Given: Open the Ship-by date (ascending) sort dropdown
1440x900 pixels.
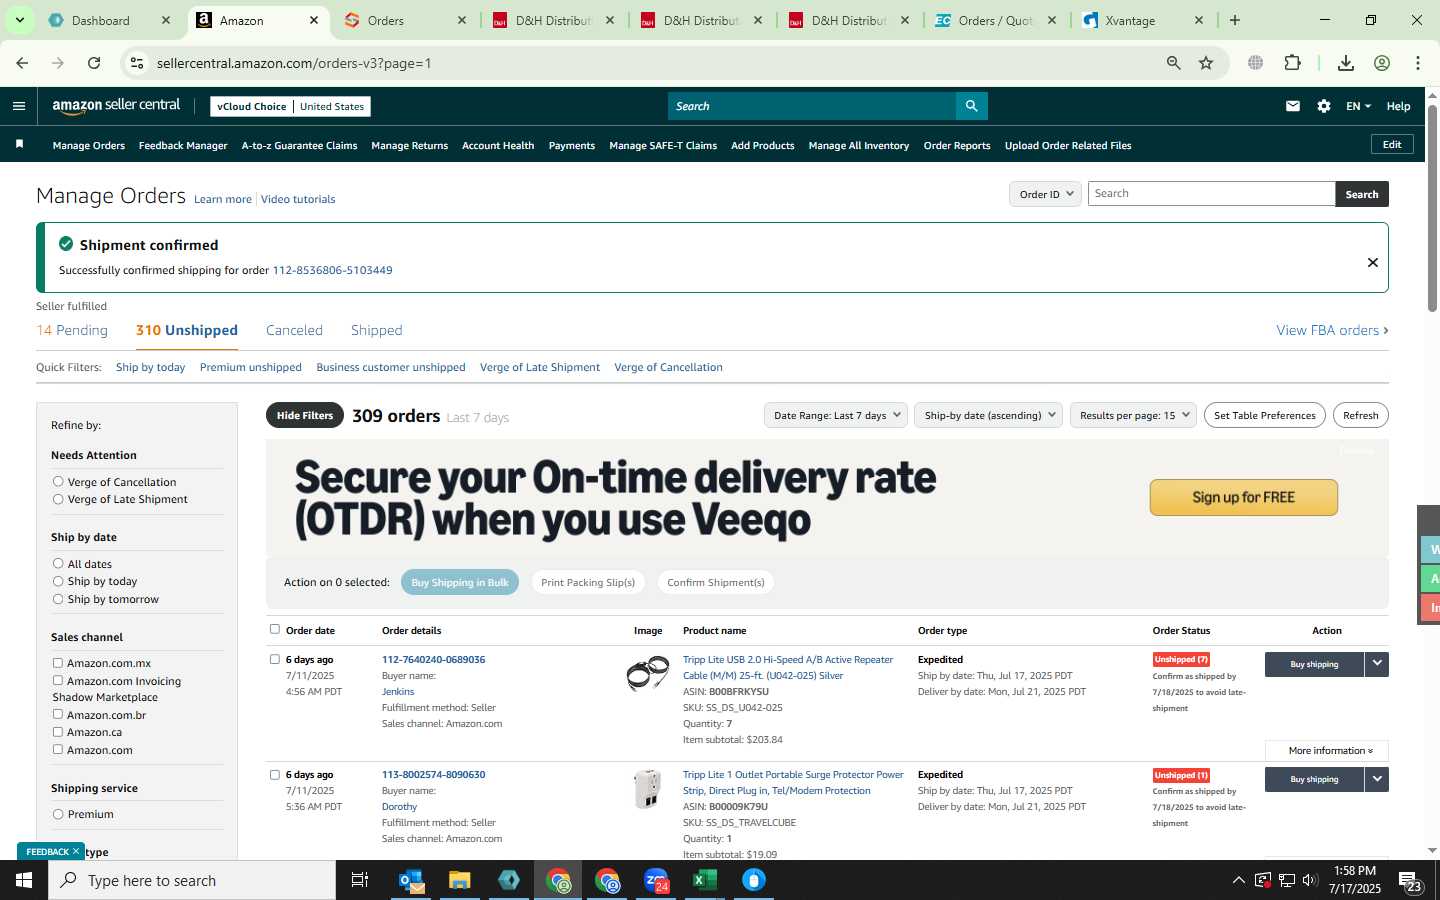Looking at the screenshot, I should point(988,415).
